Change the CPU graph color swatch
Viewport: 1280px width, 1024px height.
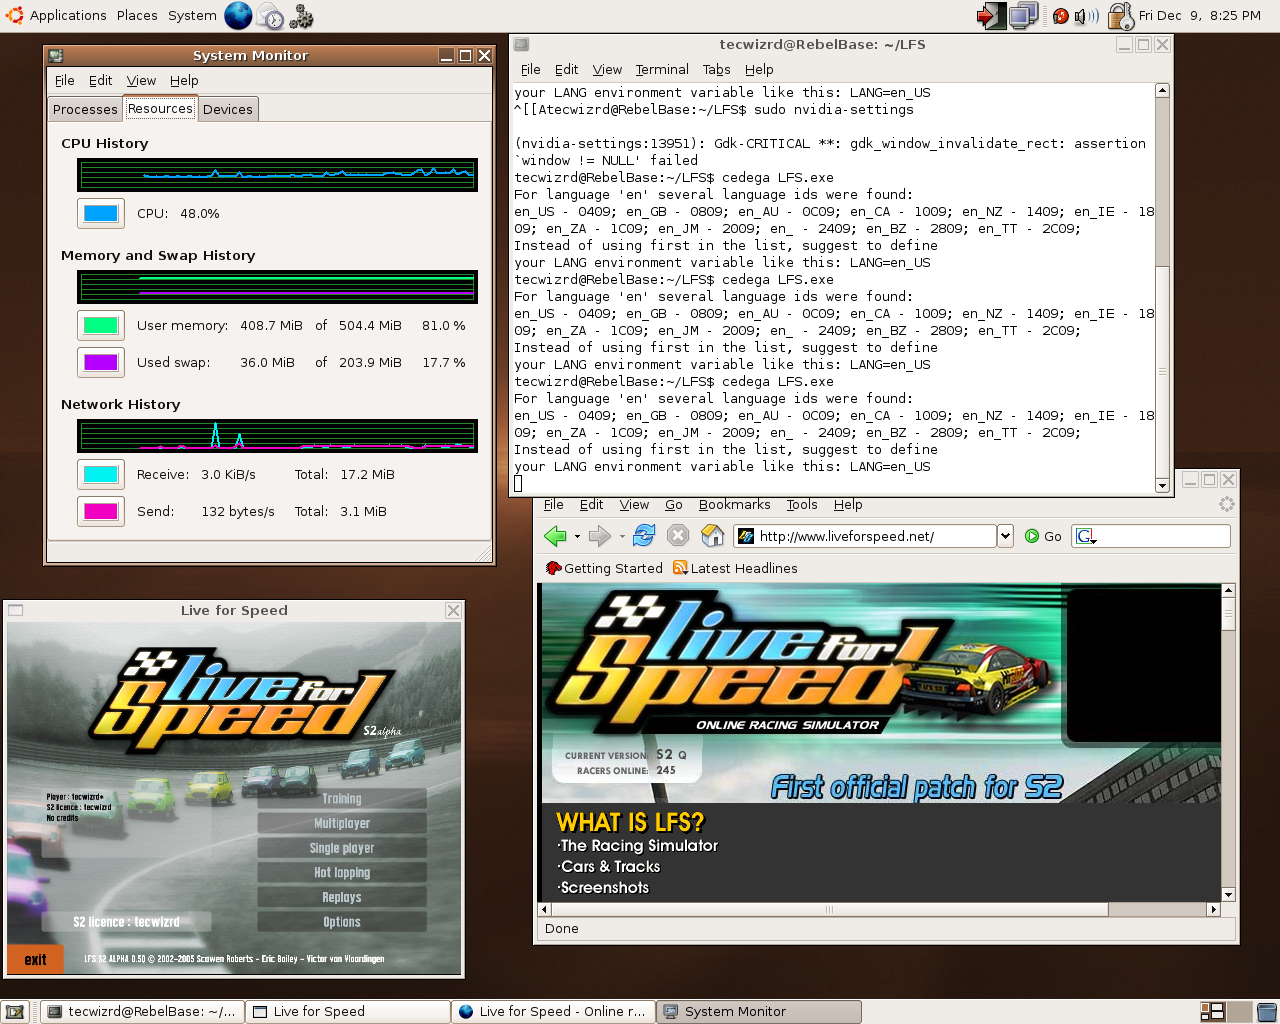pos(101,213)
